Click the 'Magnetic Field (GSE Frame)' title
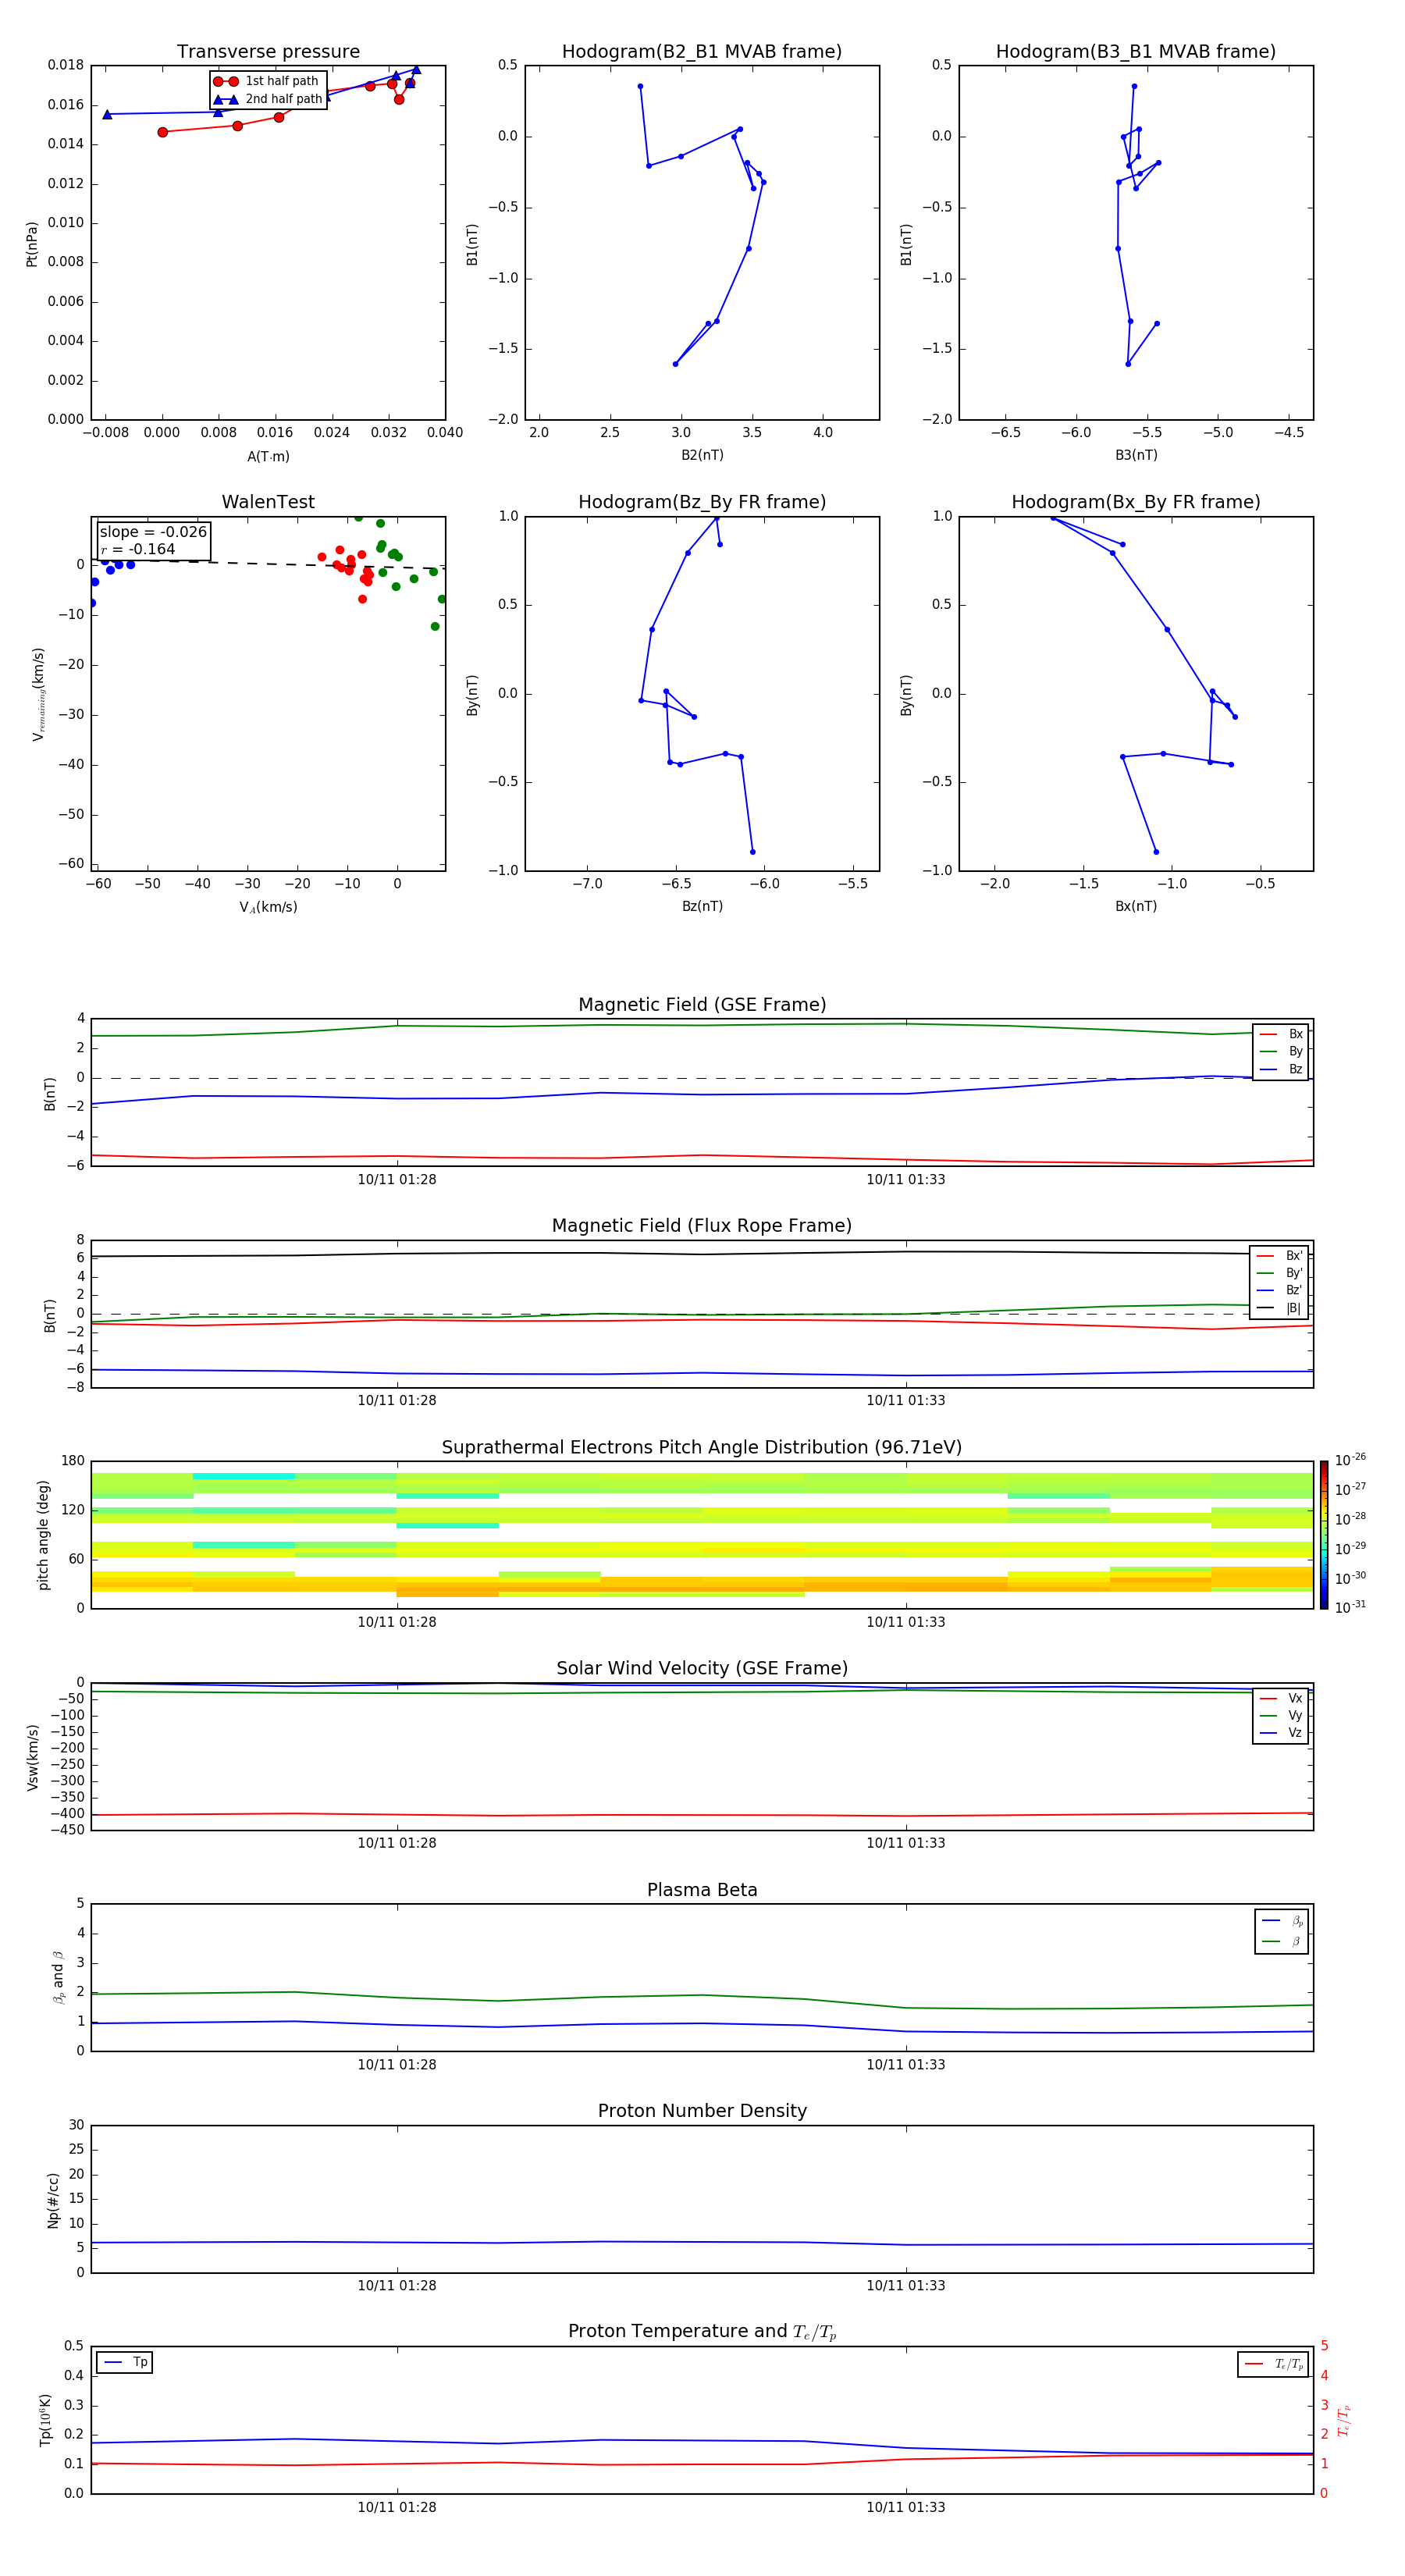 tap(702, 1005)
